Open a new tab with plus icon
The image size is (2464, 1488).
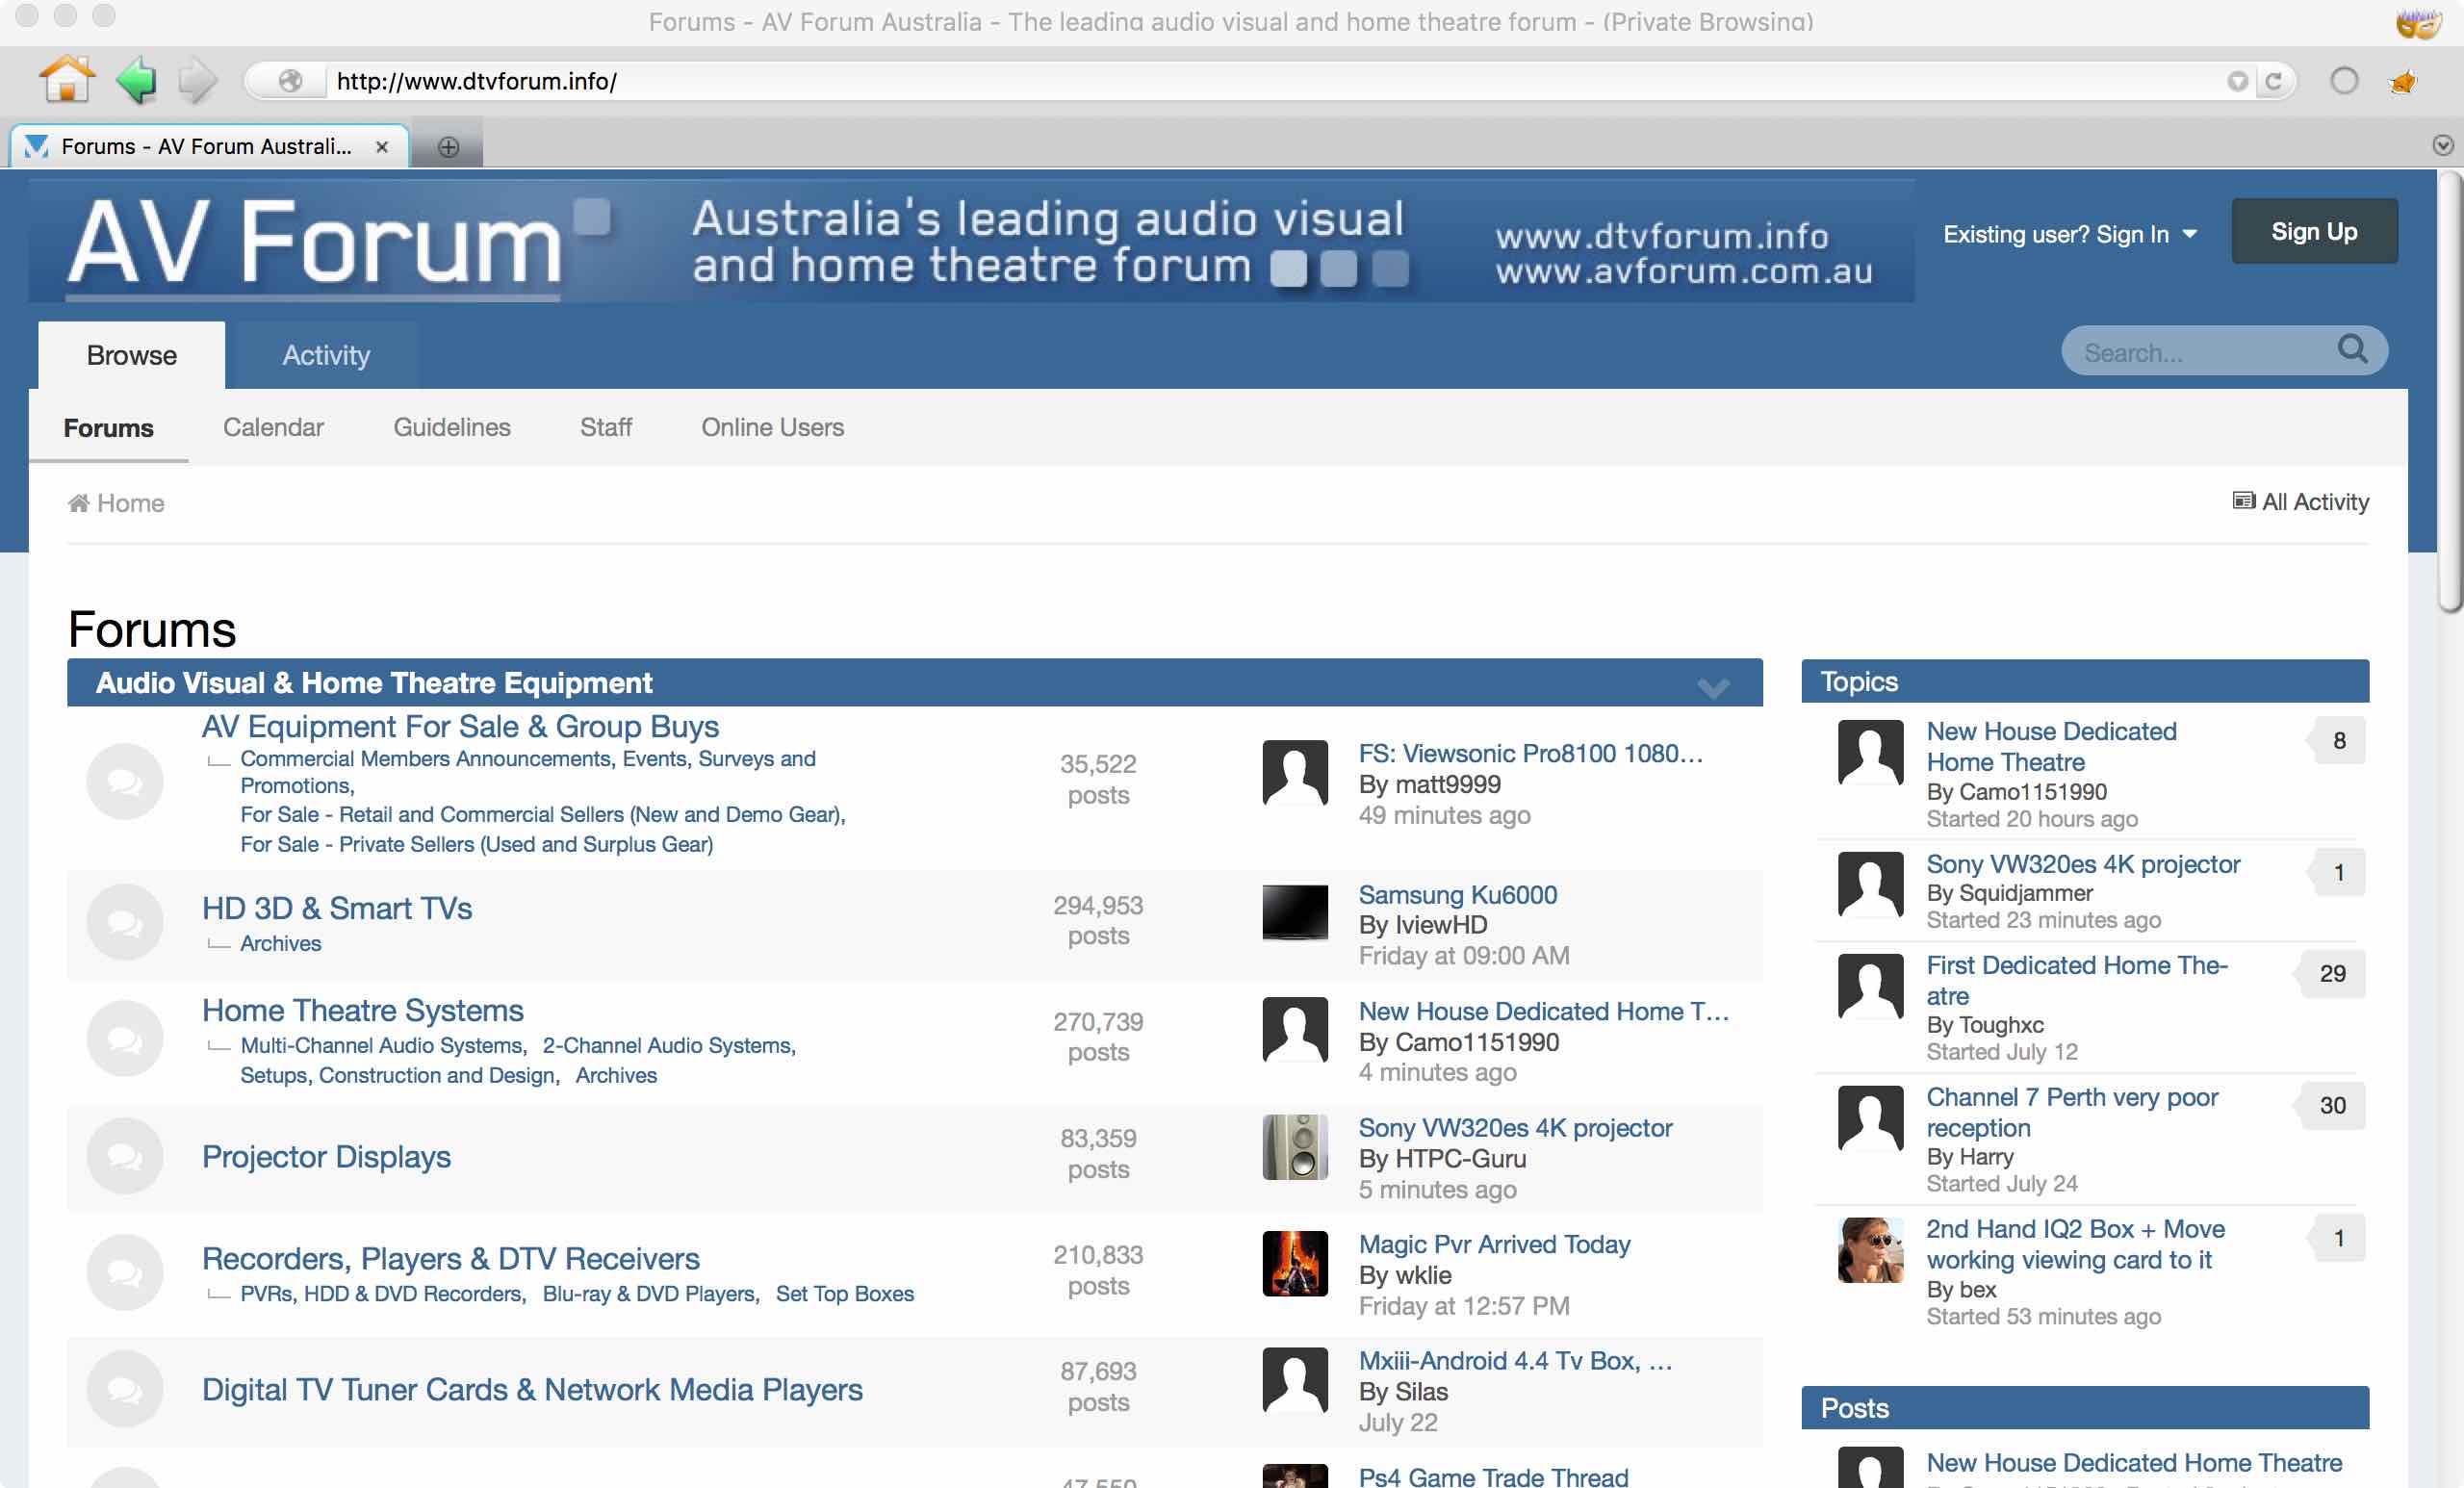(448, 147)
